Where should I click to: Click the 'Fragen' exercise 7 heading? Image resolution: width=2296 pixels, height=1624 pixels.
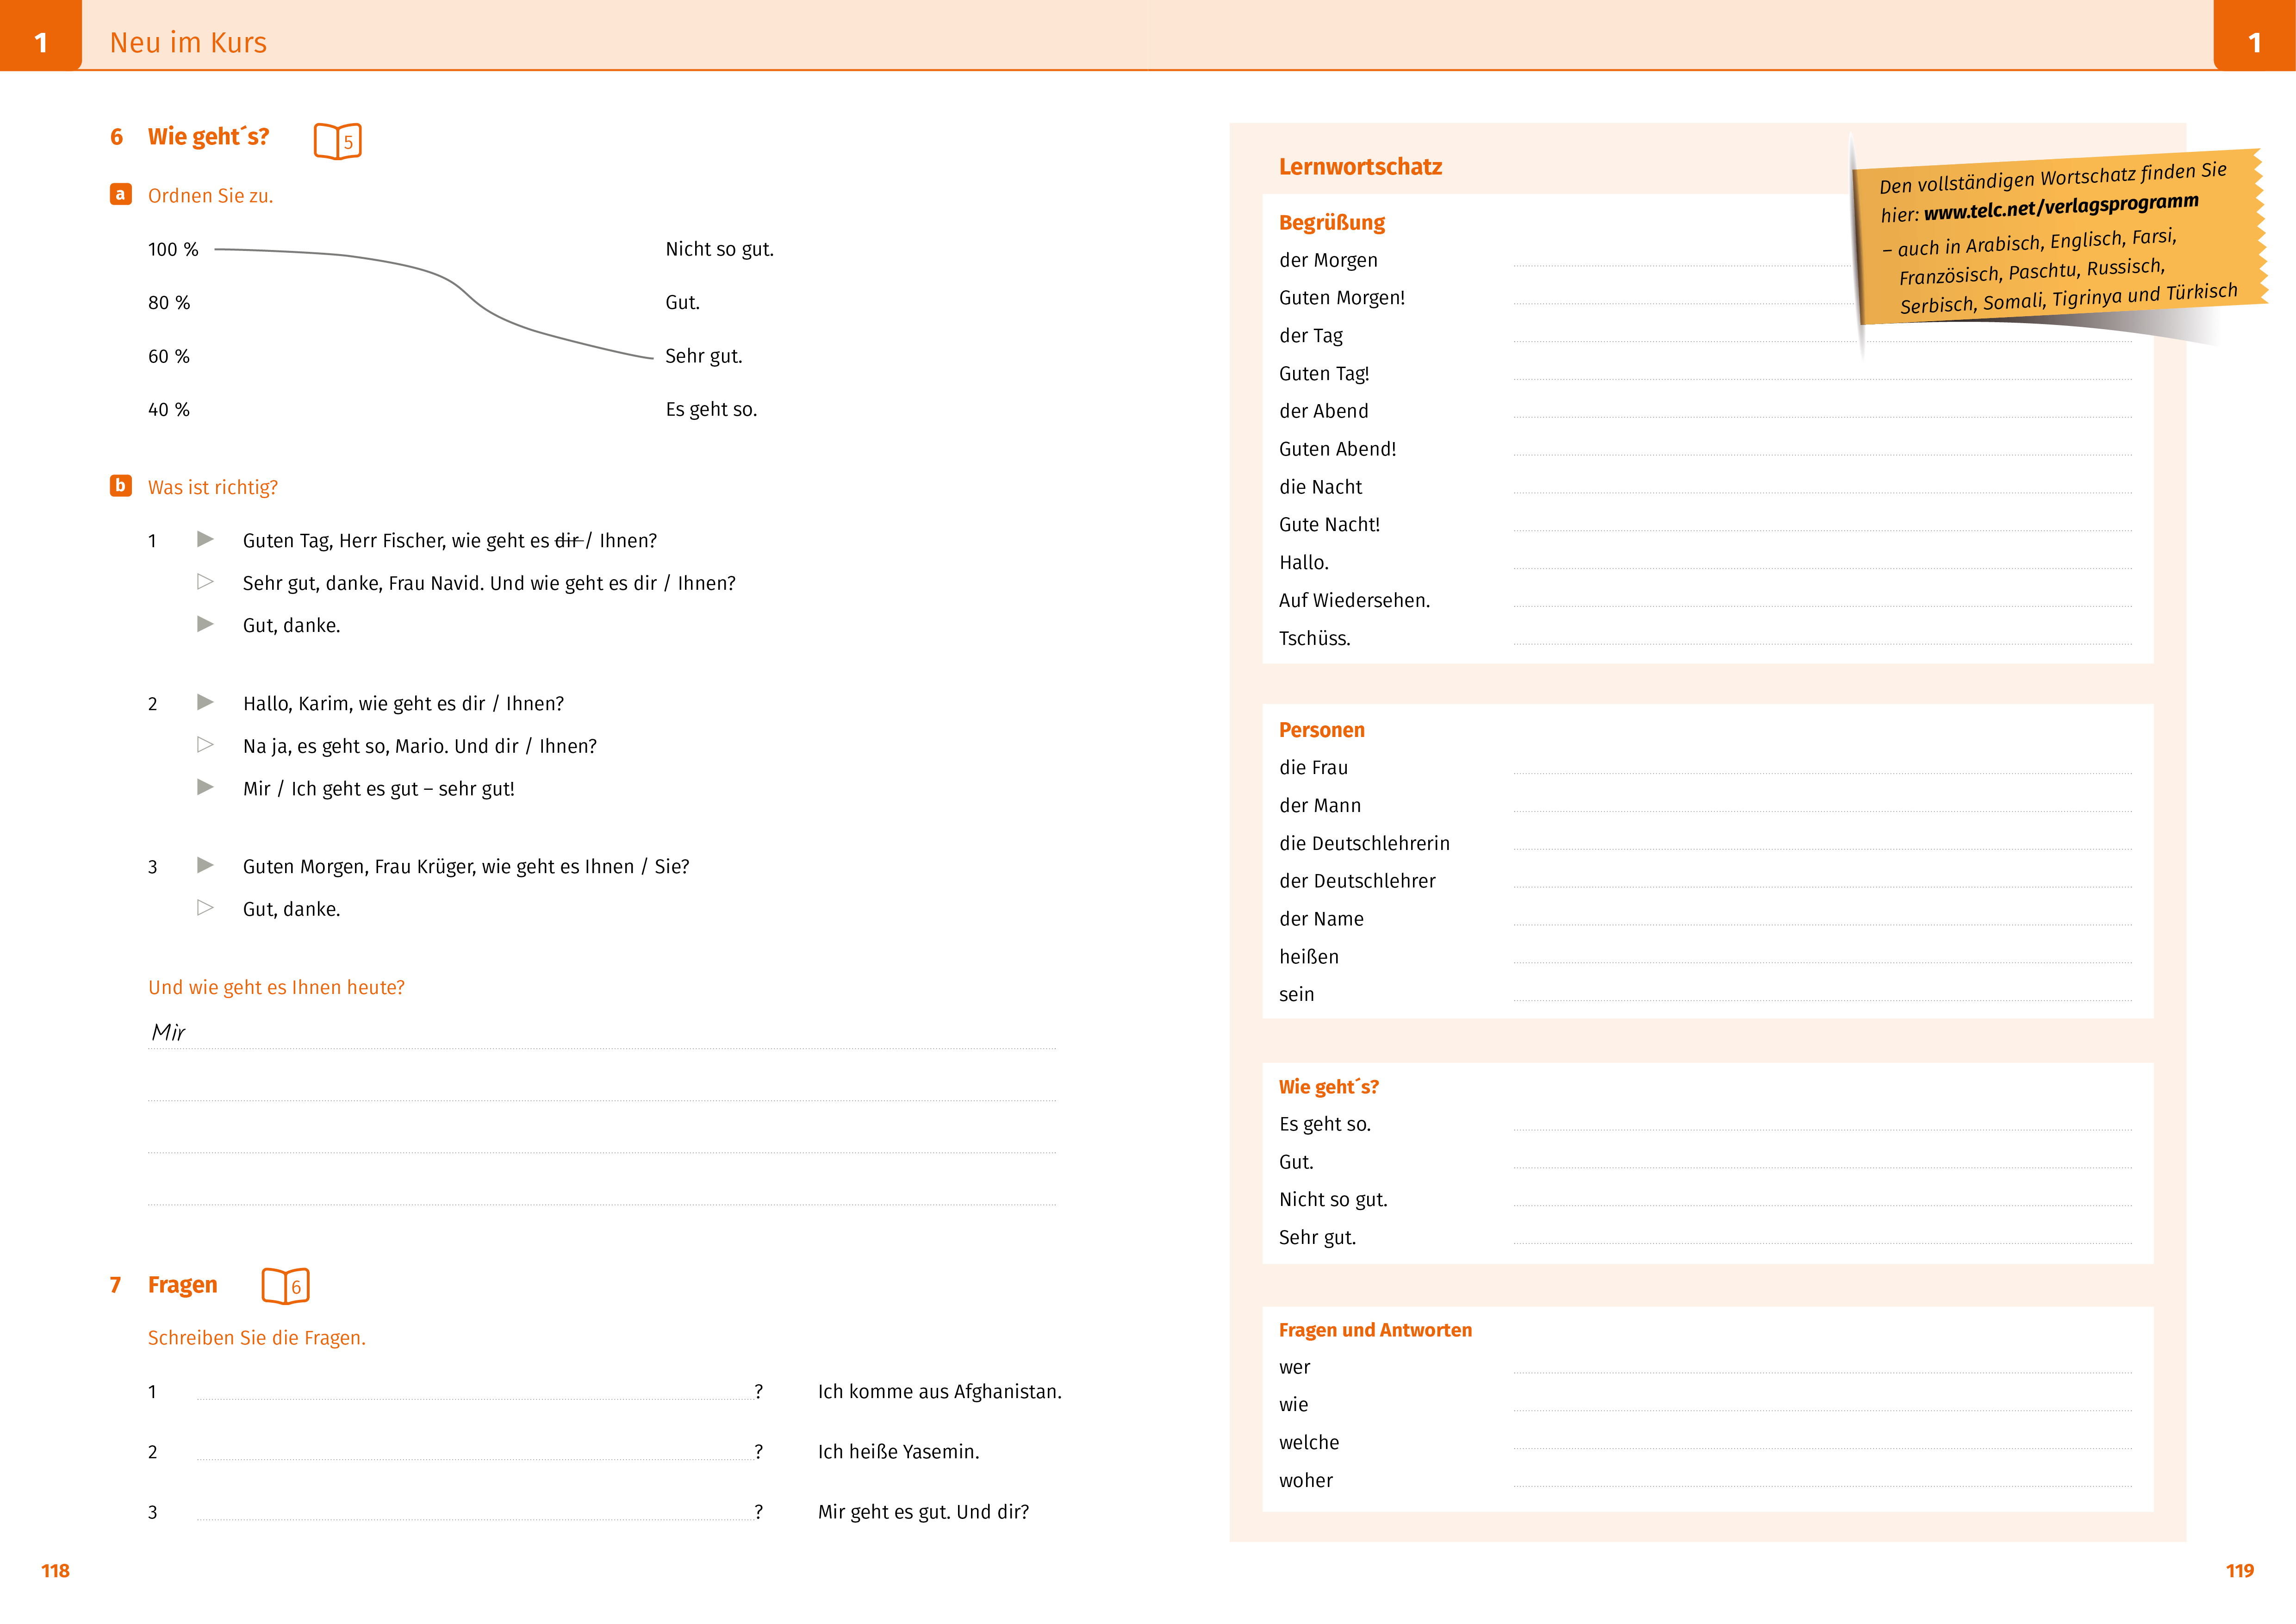[x=182, y=1285]
